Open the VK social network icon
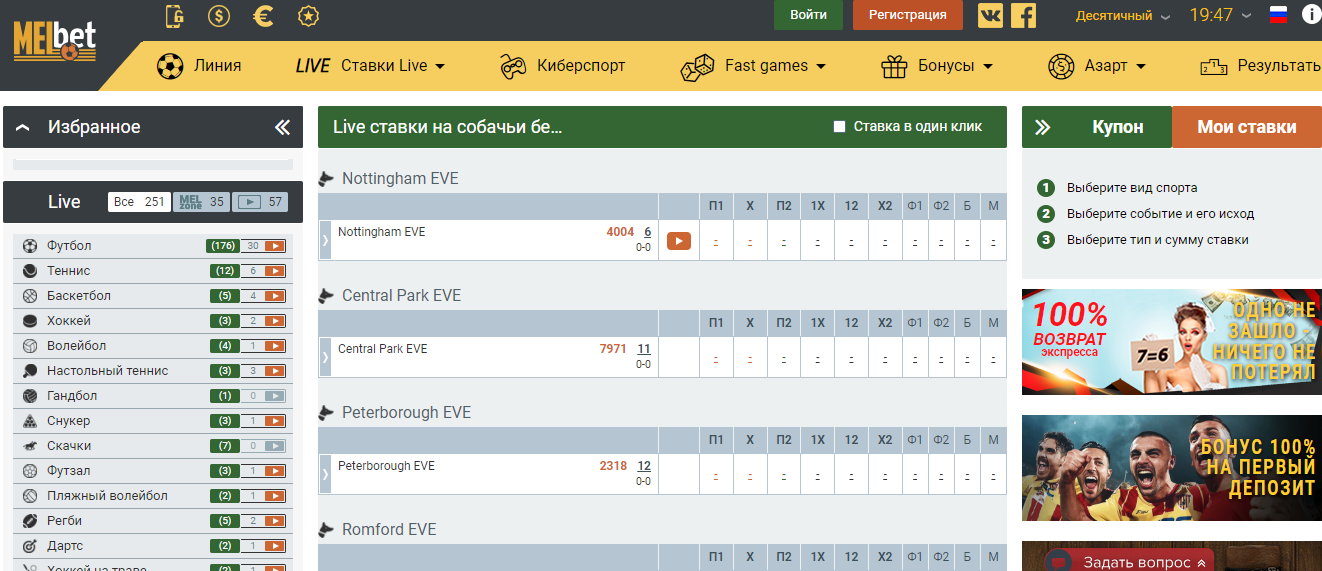1322x571 pixels. [990, 15]
